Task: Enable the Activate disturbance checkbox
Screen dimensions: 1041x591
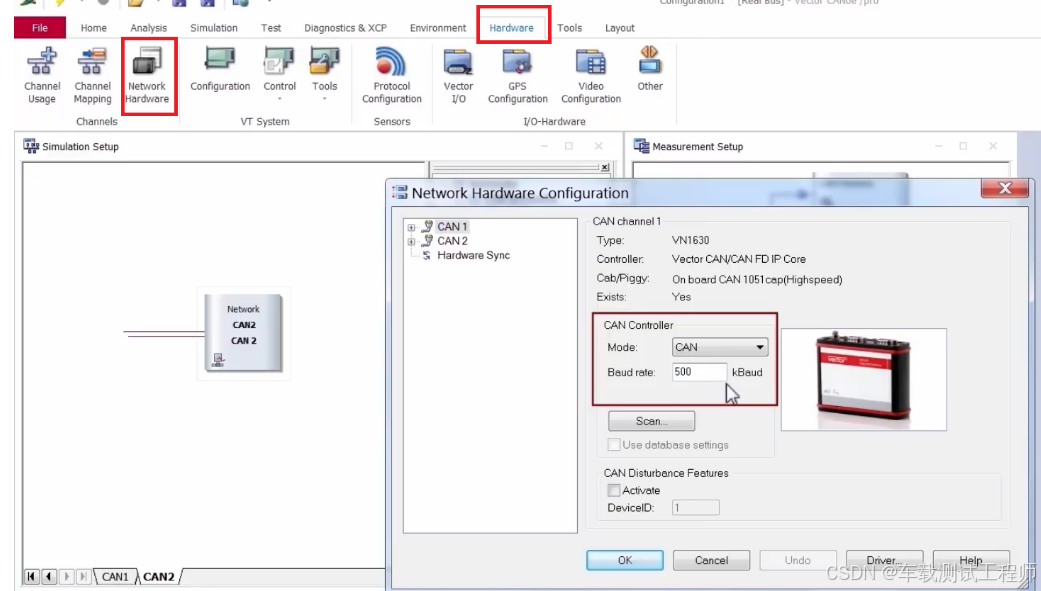Action: coord(614,491)
